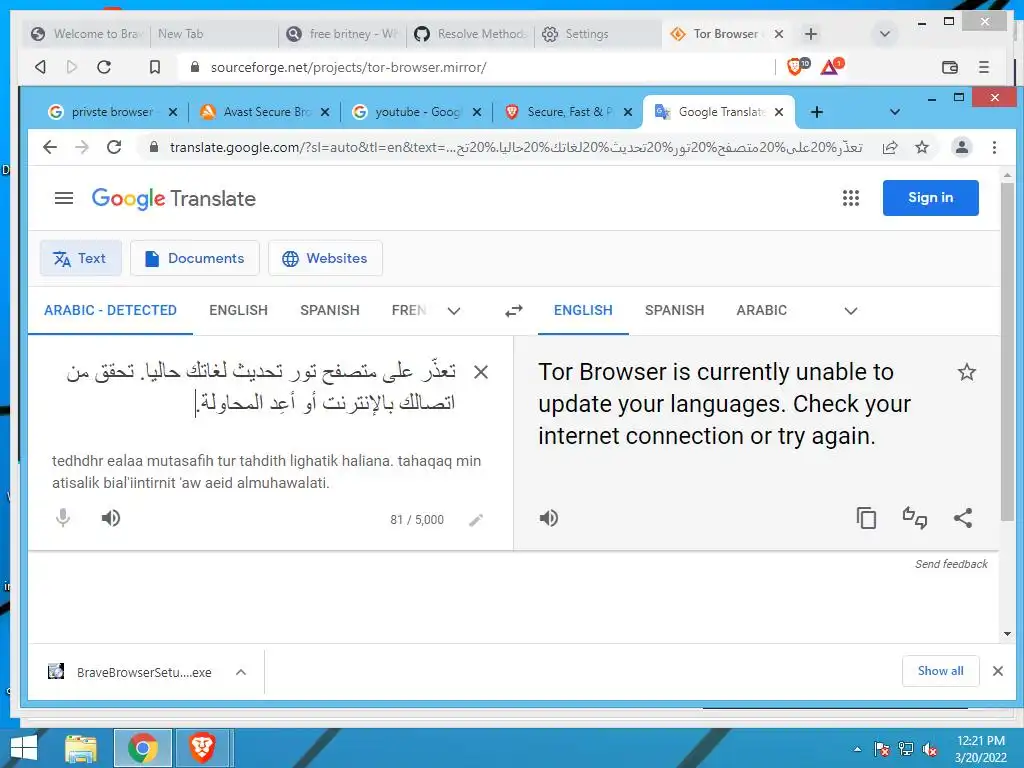Switch to Resolve Method GitHub tab
Viewport: 1024px width, 768px height.
coord(470,34)
